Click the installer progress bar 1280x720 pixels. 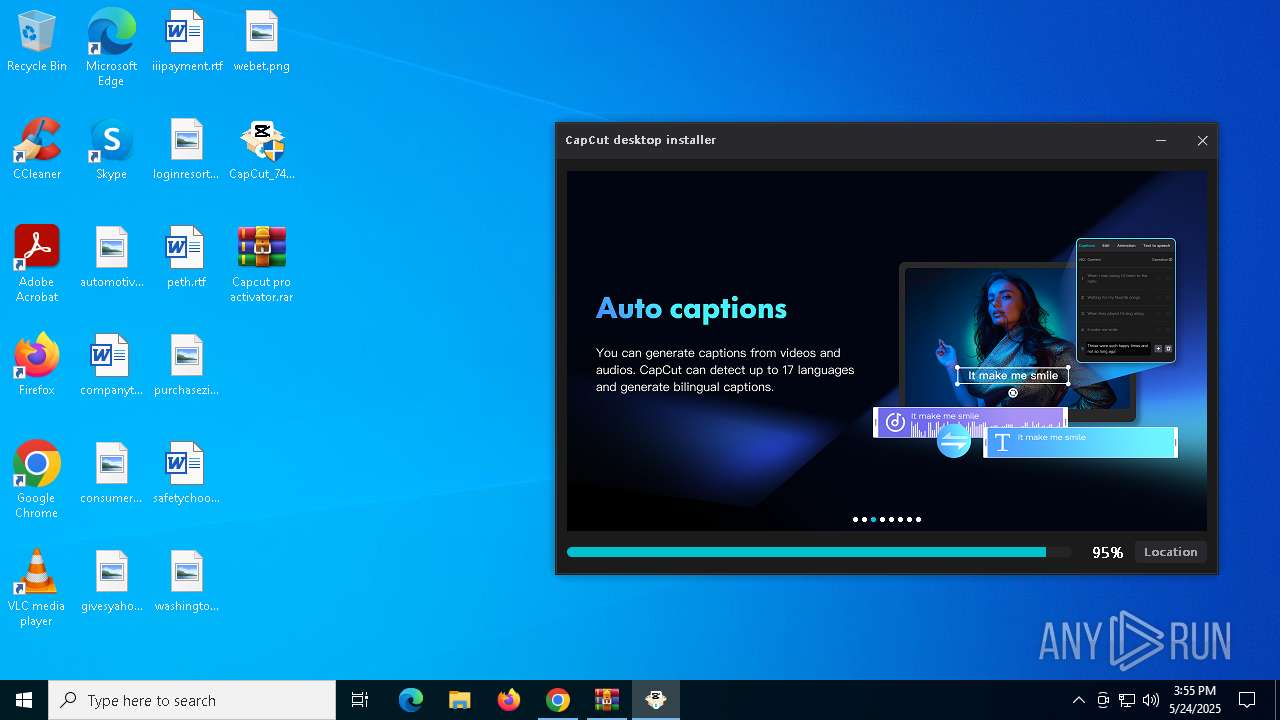819,552
